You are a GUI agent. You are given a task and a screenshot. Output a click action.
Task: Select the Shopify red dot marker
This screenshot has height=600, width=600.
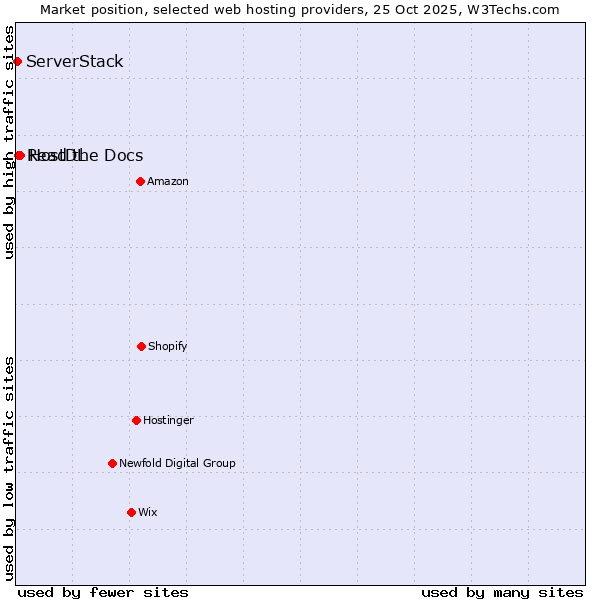click(x=141, y=346)
